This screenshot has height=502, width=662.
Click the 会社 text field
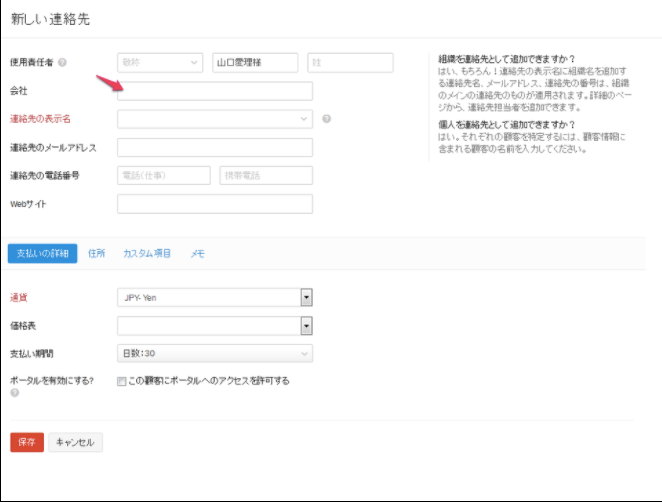click(215, 91)
